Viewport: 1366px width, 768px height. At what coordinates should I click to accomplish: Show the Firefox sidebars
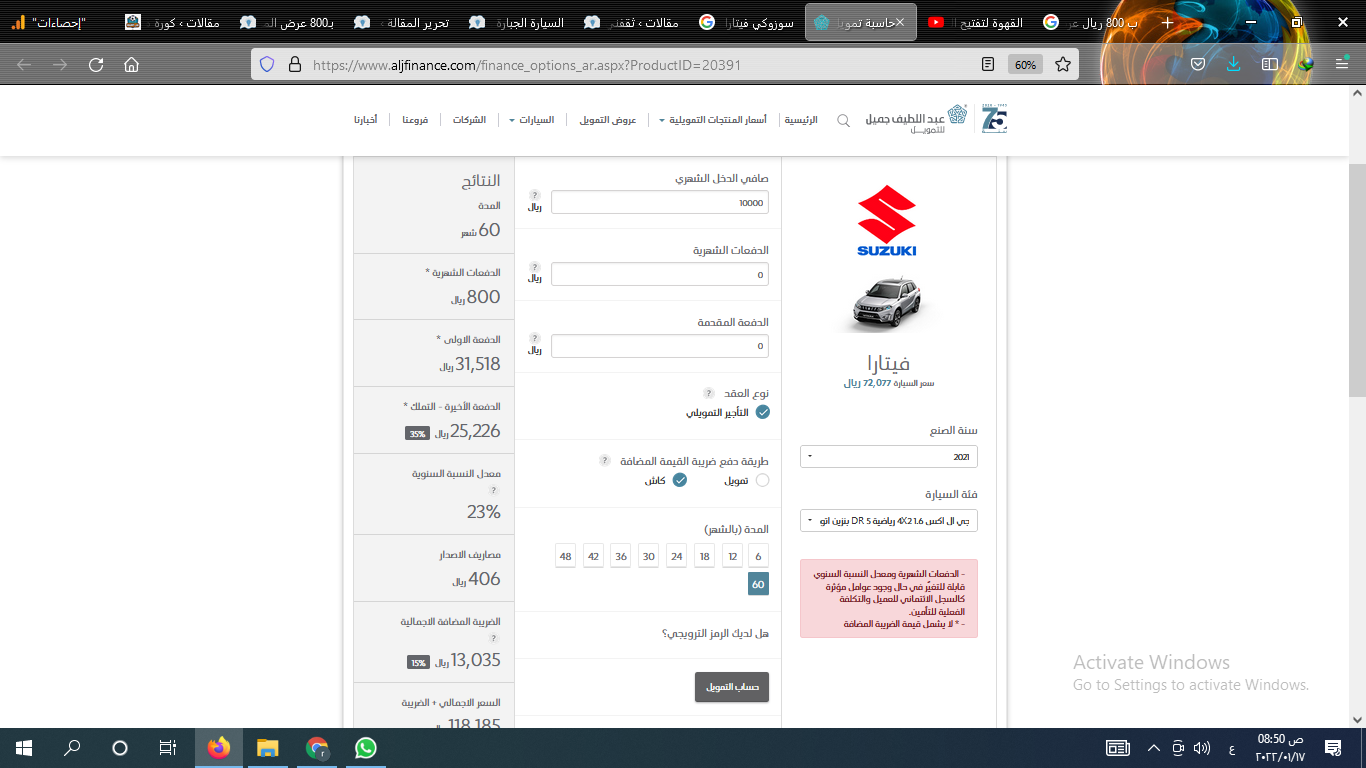(1270, 65)
